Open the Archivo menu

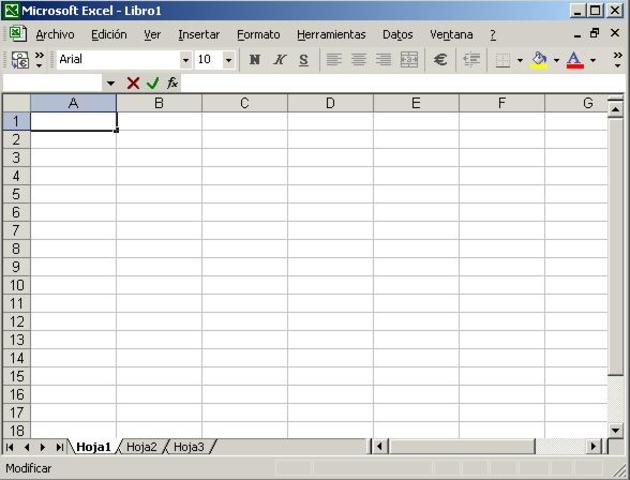coord(55,35)
